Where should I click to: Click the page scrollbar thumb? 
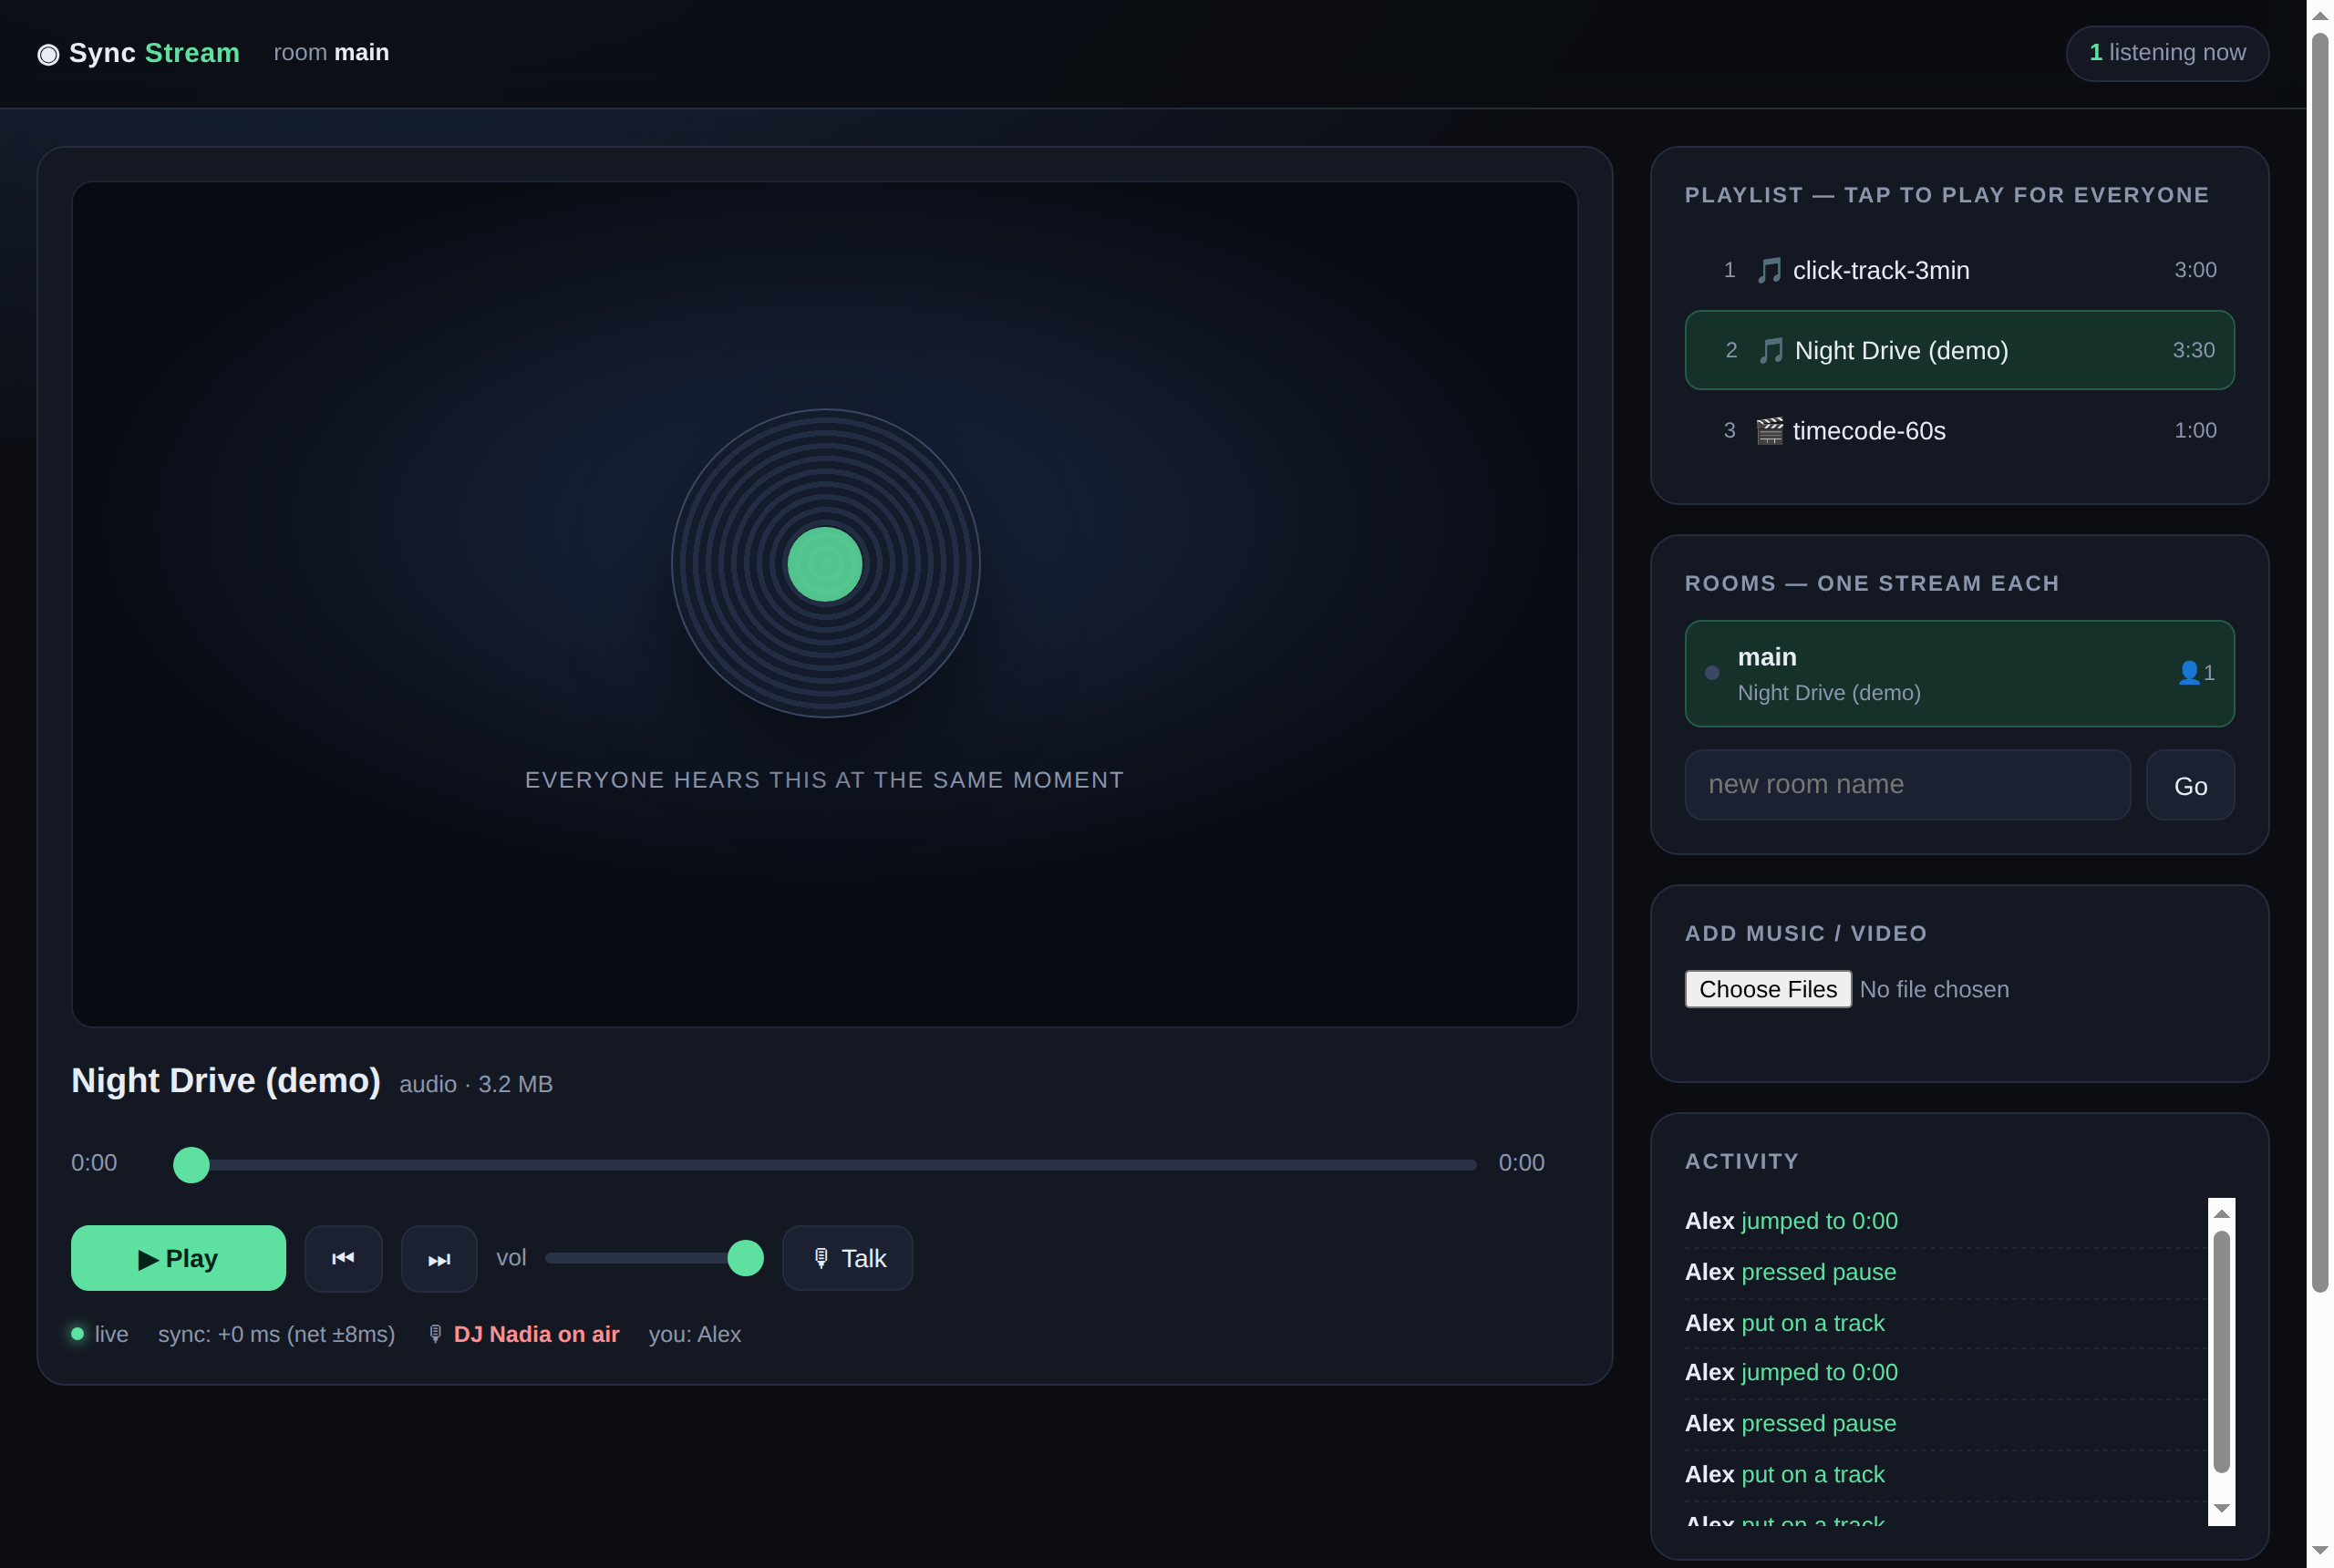[2320, 663]
